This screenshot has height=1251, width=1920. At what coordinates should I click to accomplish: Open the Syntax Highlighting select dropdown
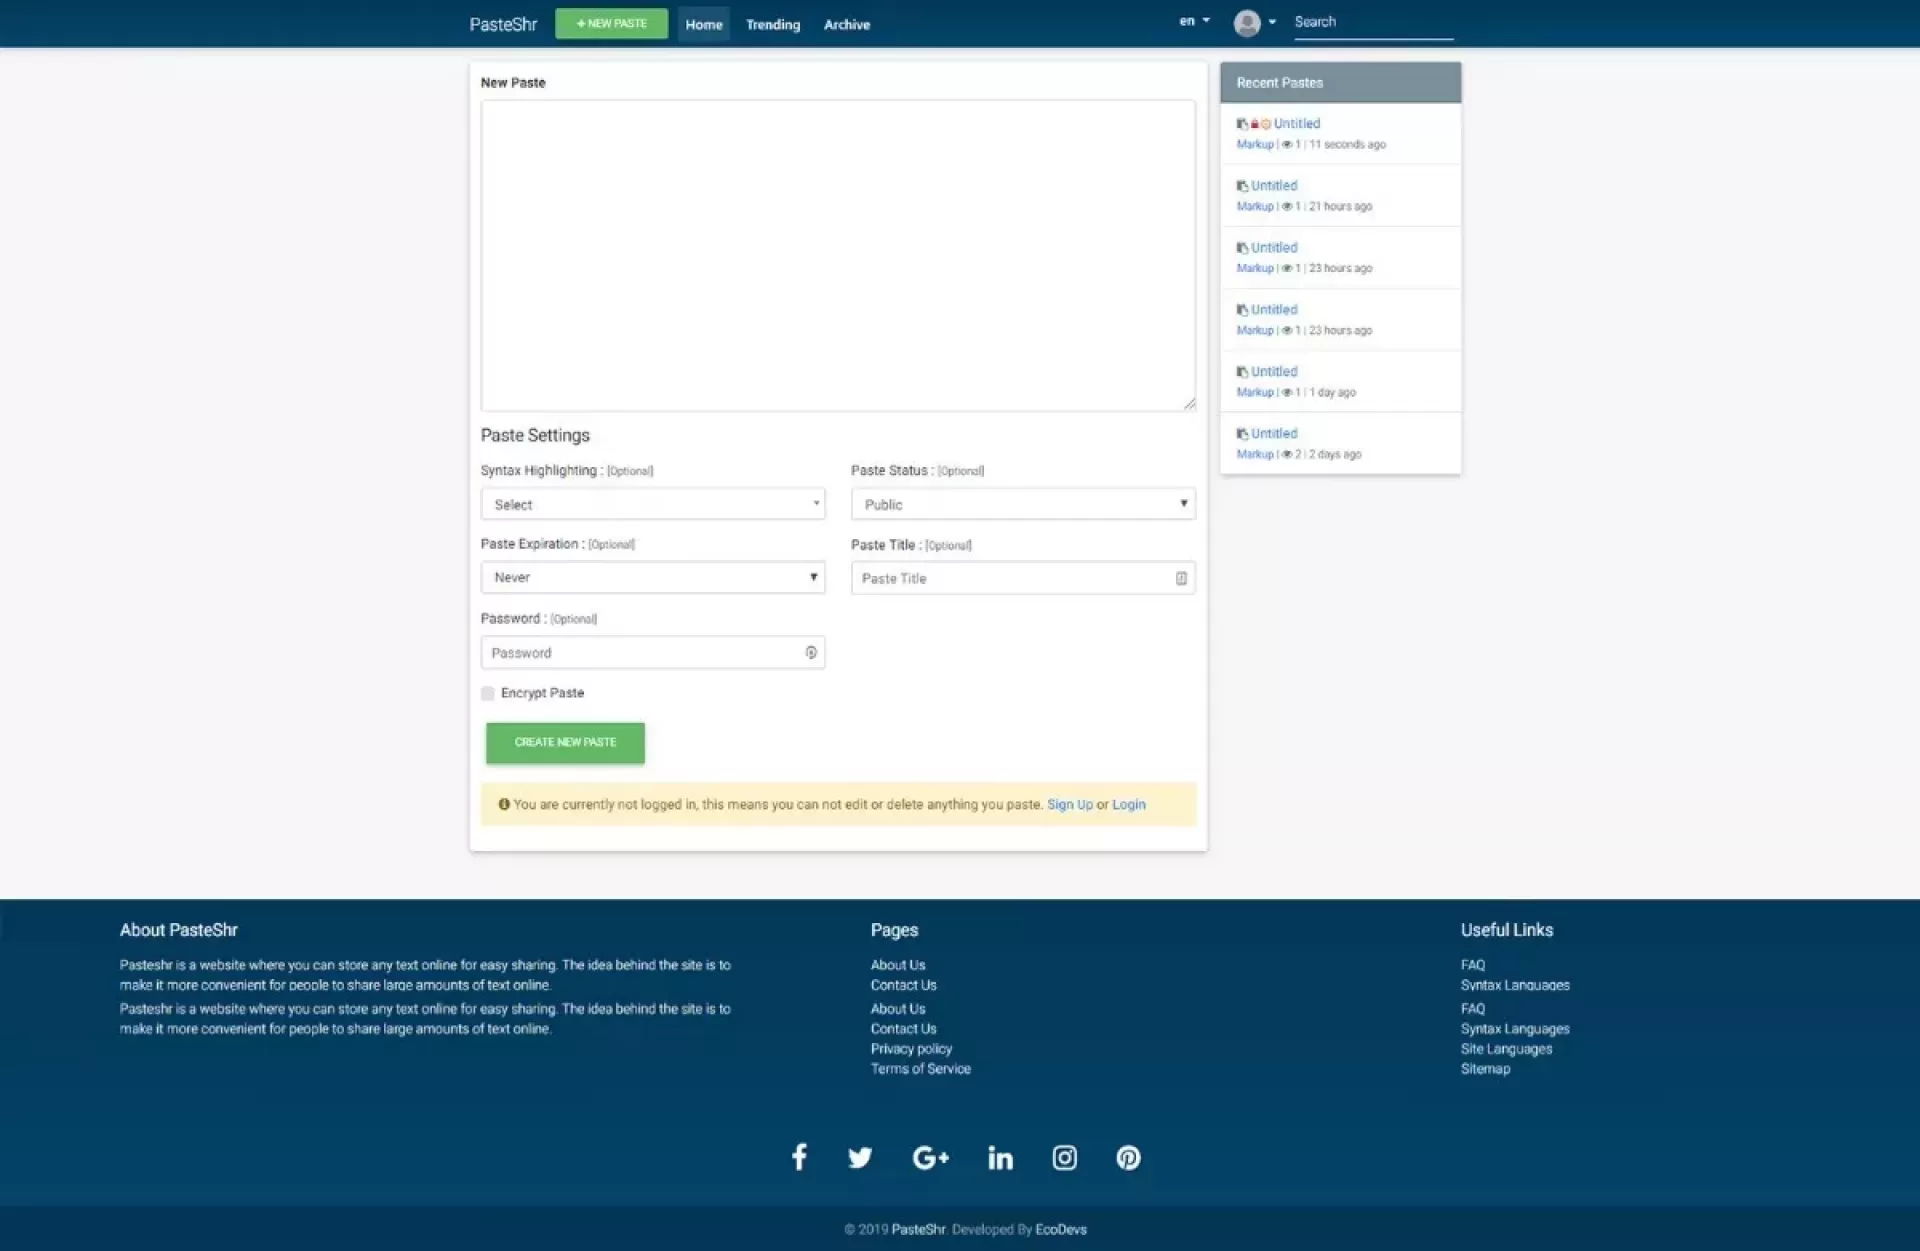point(653,504)
